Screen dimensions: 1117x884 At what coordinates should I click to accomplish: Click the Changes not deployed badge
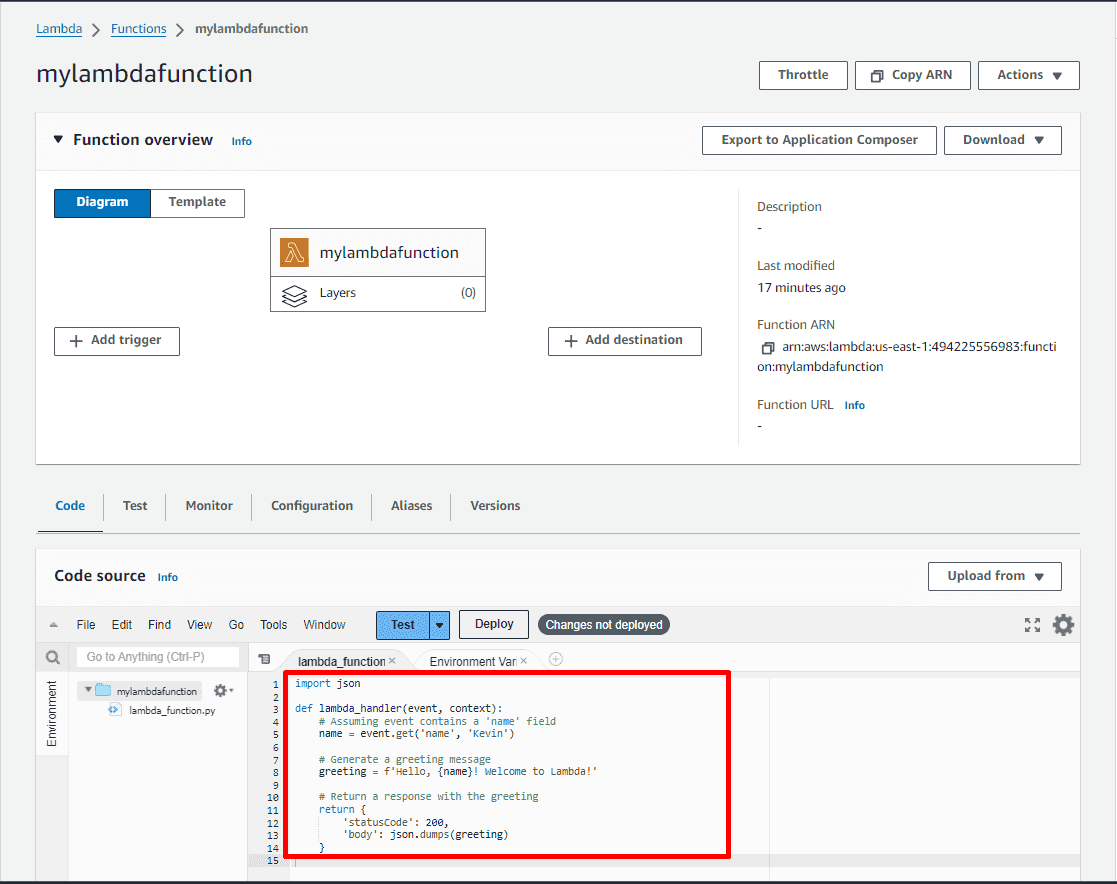(x=603, y=625)
